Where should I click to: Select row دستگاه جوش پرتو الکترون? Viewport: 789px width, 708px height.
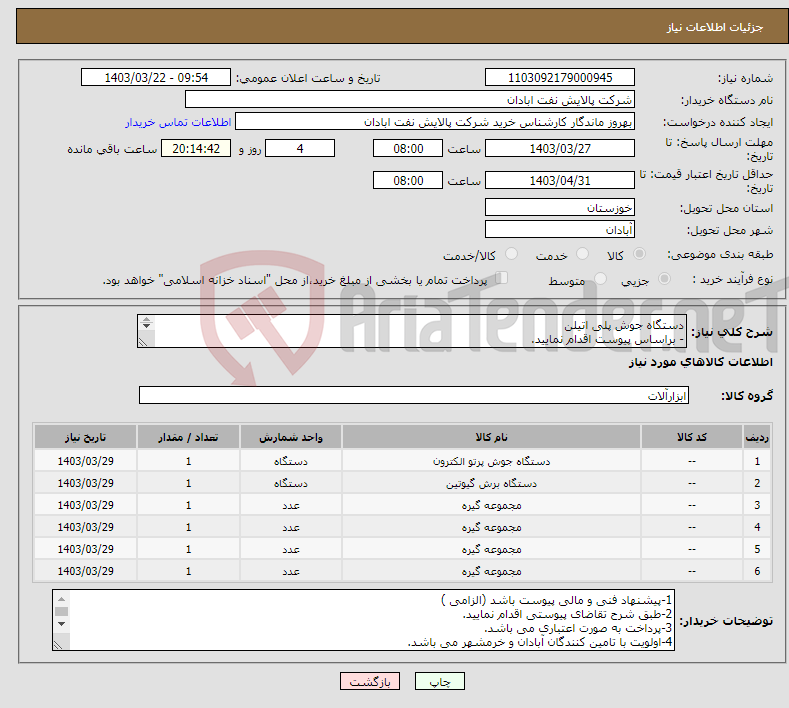pyautogui.click(x=403, y=461)
